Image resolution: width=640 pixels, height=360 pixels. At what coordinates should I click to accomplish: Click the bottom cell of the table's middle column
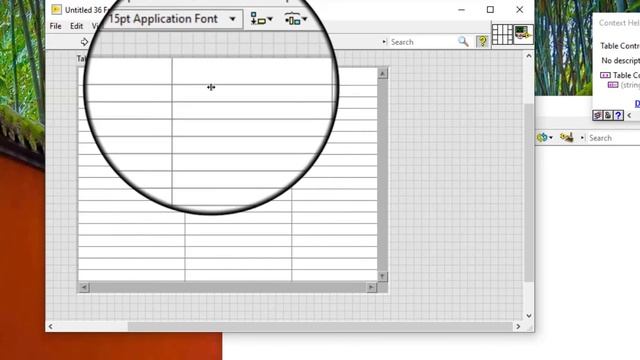238,275
